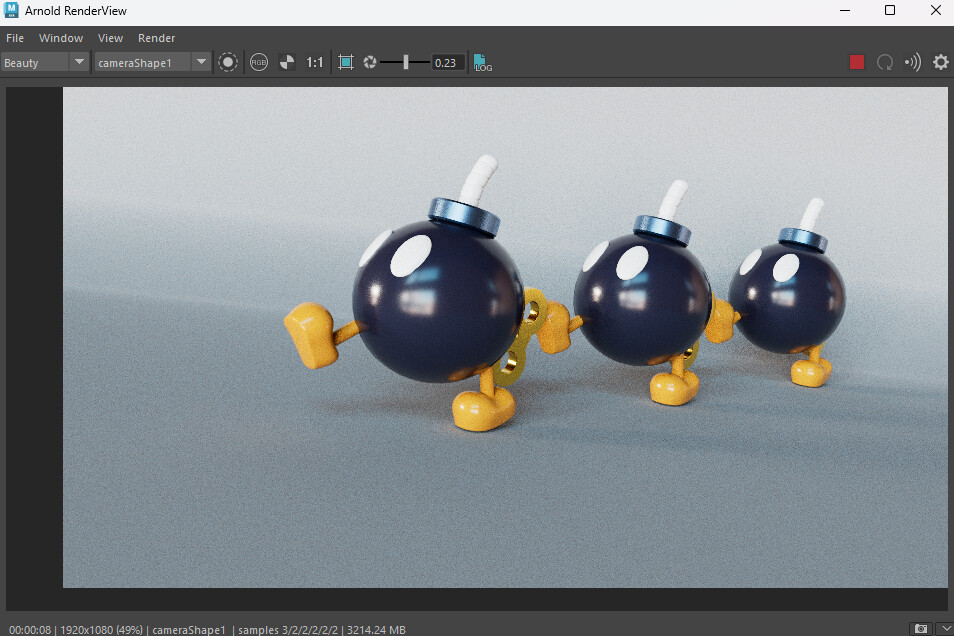Open the RenderView settings gear
The width and height of the screenshot is (954, 636).
(940, 62)
